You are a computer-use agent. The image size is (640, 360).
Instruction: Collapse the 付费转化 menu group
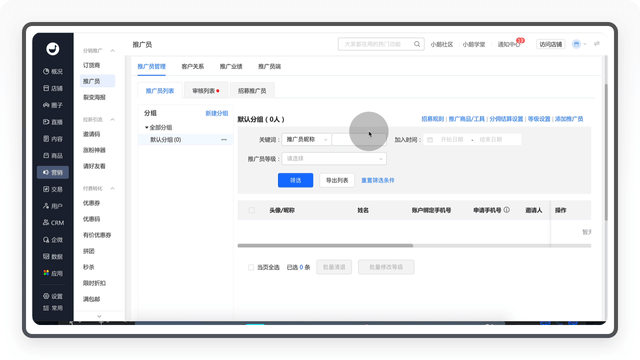pos(112,189)
